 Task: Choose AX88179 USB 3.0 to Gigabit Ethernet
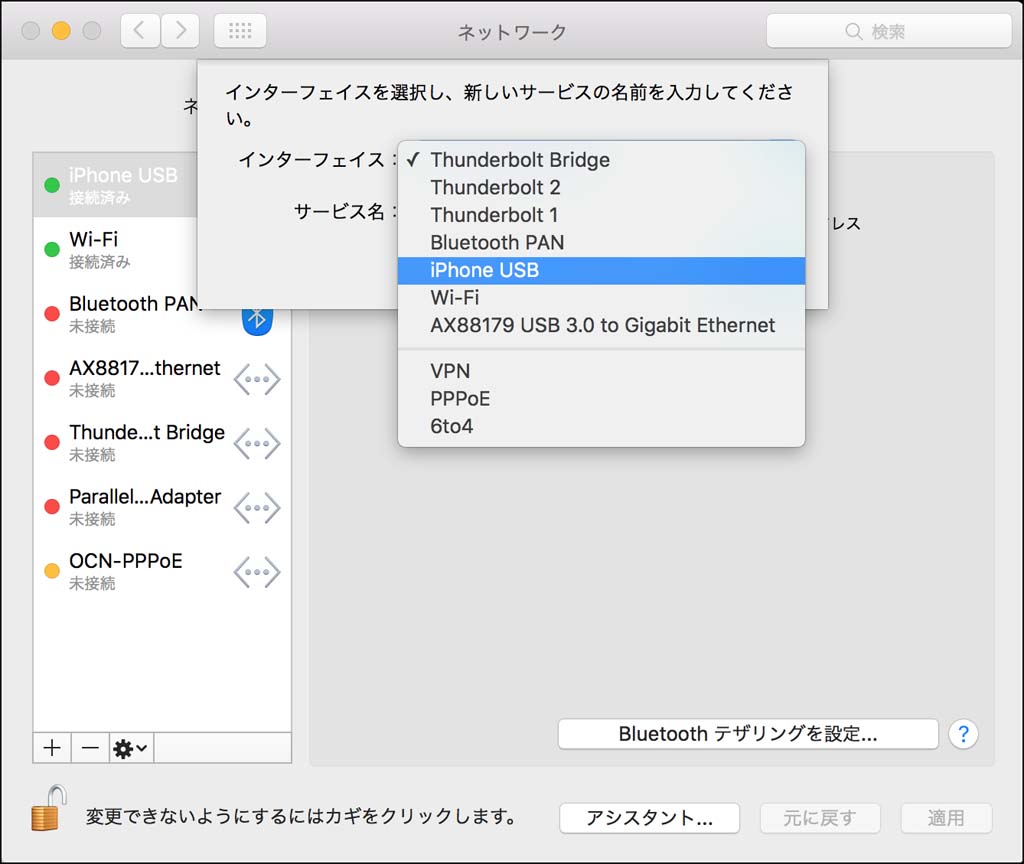601,325
